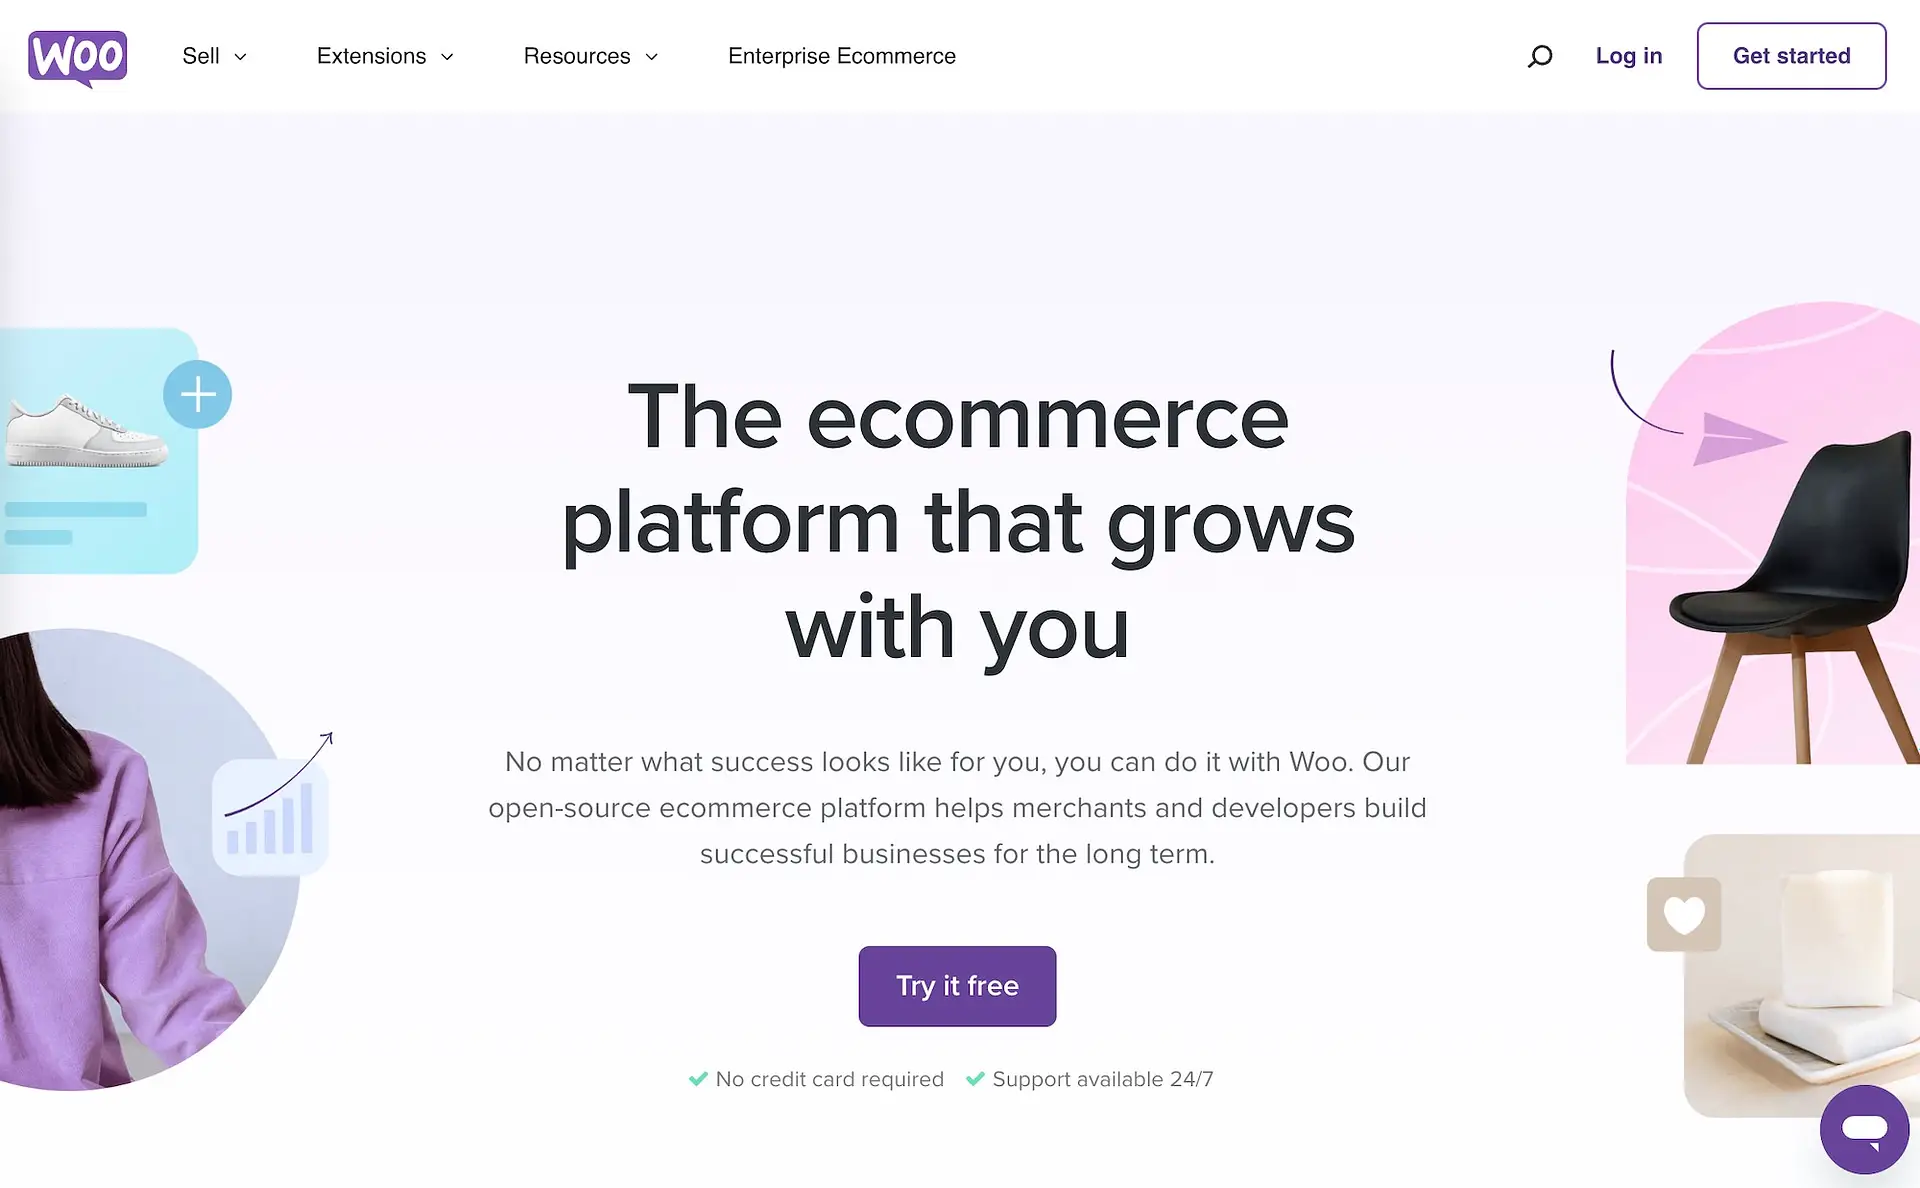Select the Enterprise Ecommerce menu item

click(842, 56)
